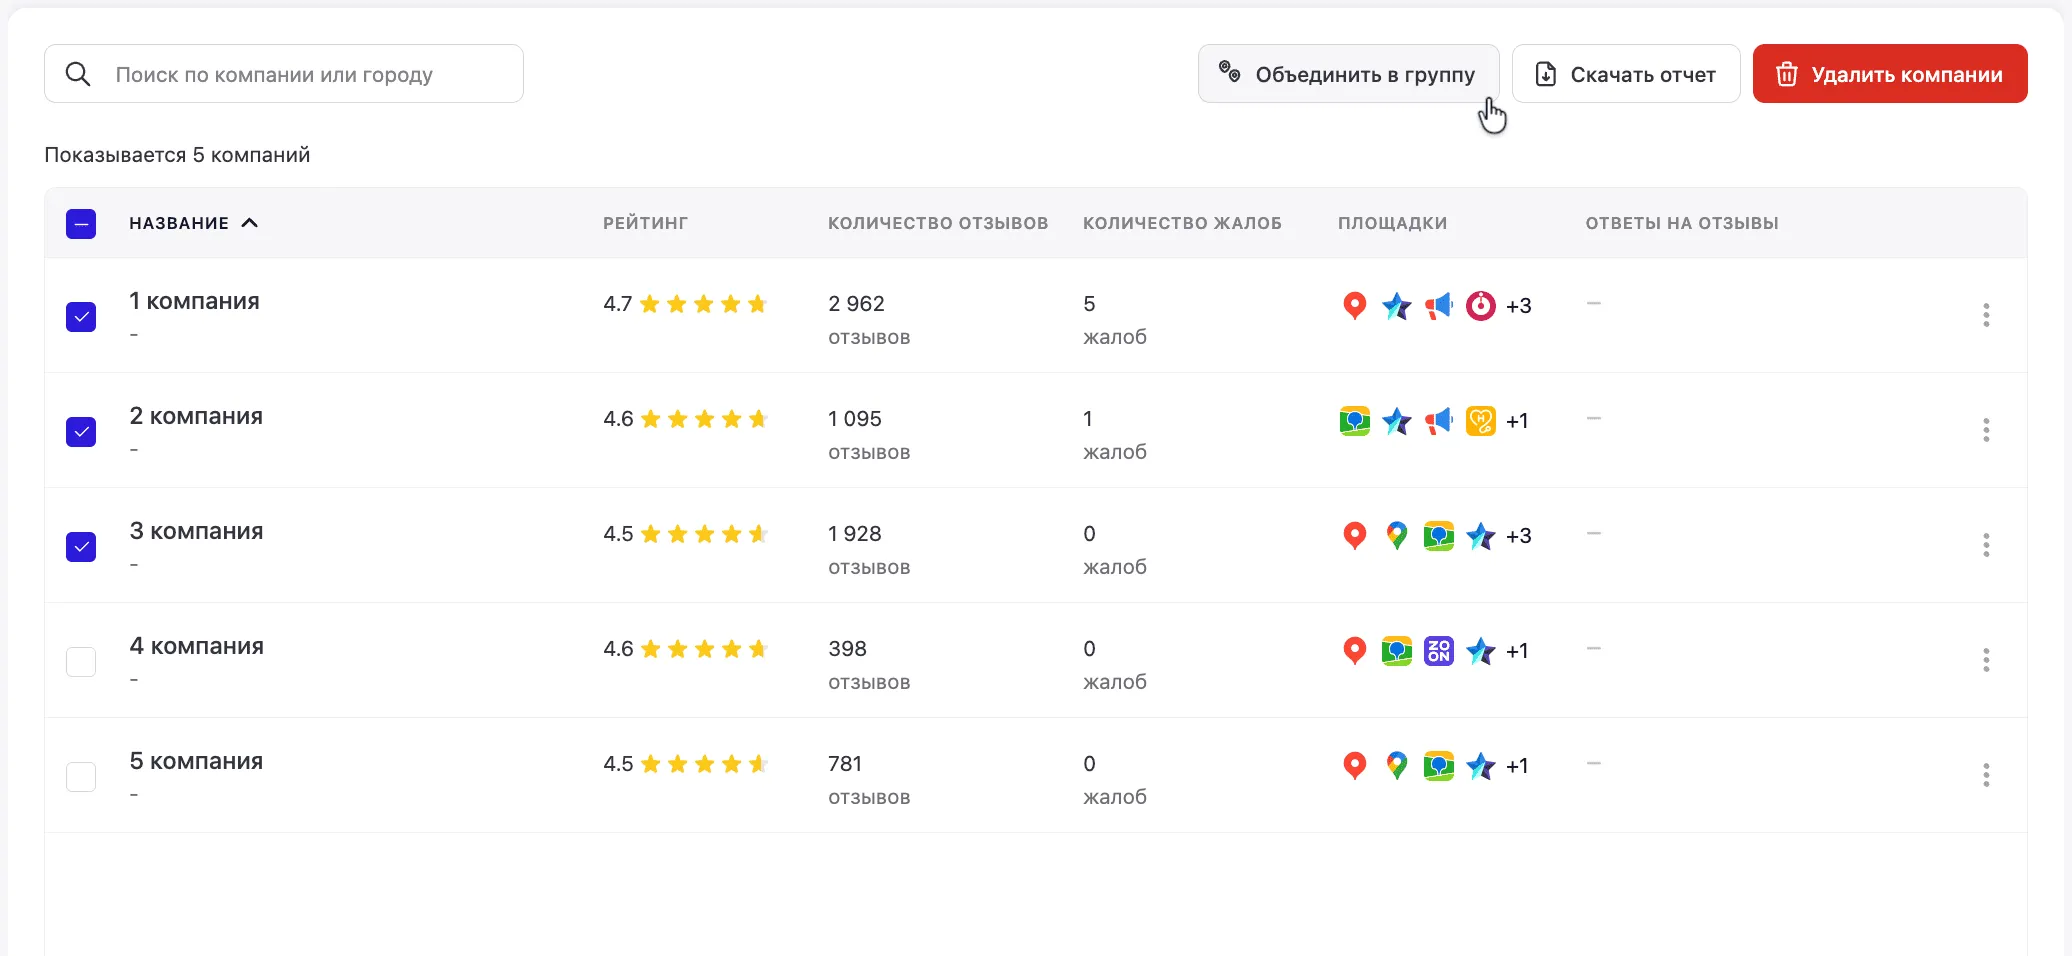Click 1 928 reviews count
Image resolution: width=2072 pixels, height=956 pixels.
click(x=855, y=534)
